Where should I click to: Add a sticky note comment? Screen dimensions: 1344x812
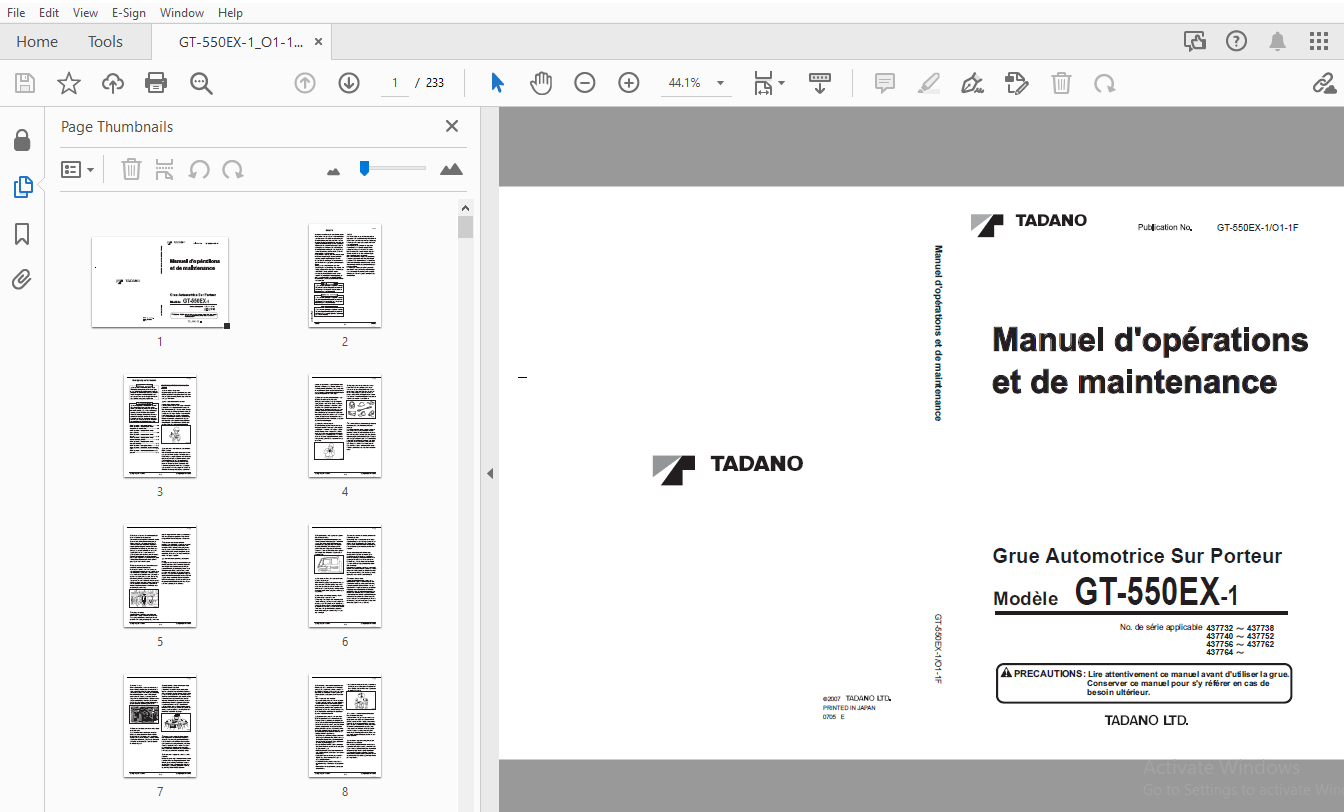(x=885, y=83)
